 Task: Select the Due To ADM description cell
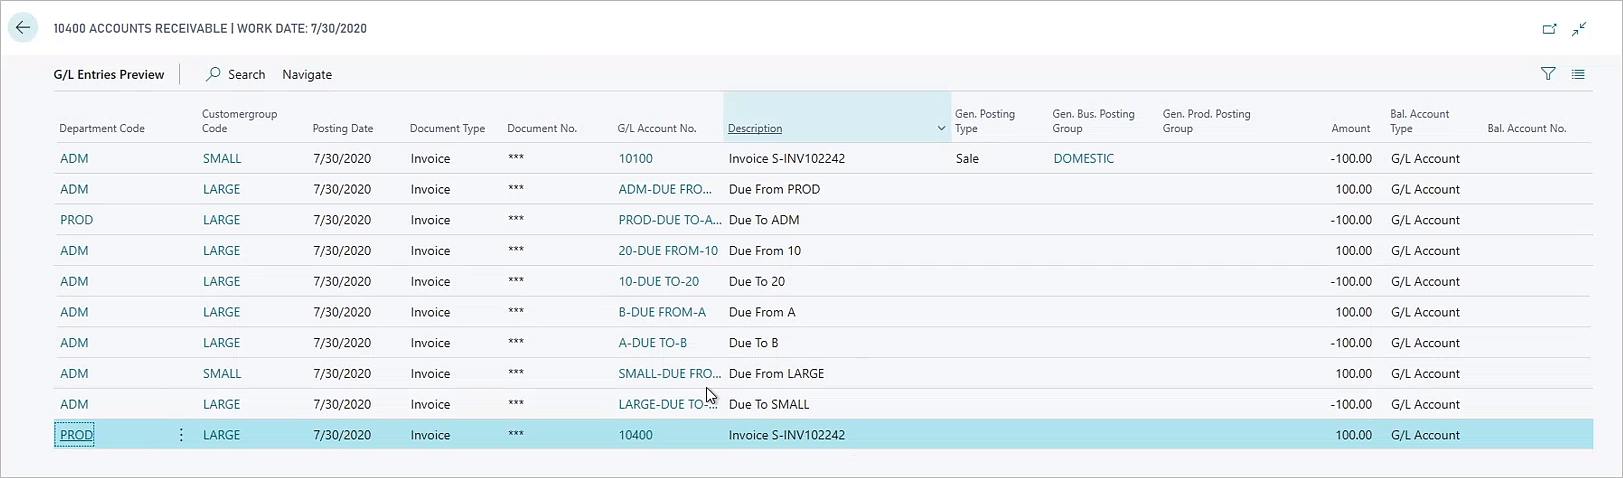click(764, 220)
